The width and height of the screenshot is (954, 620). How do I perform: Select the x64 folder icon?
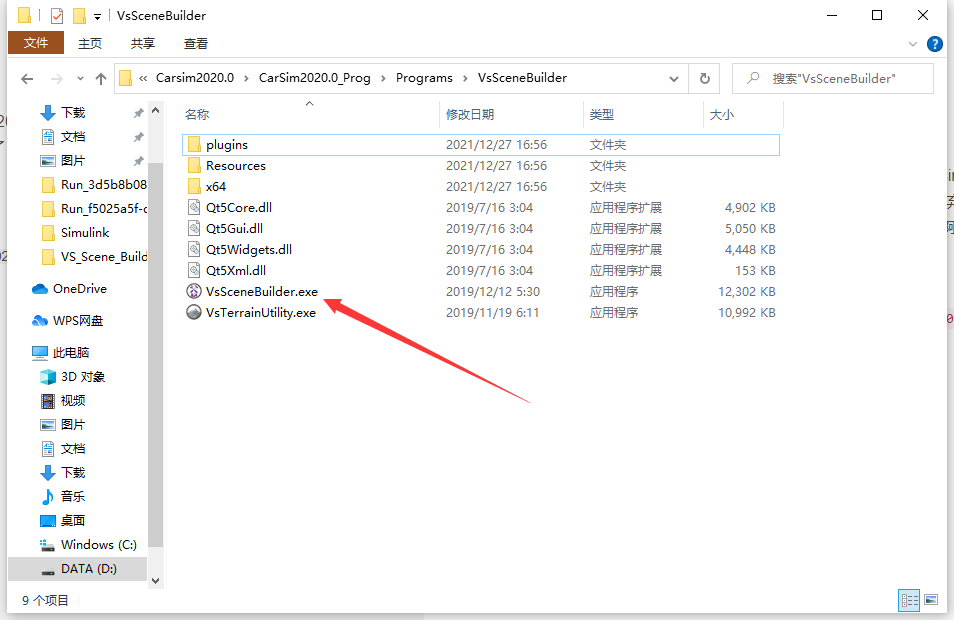coord(194,187)
